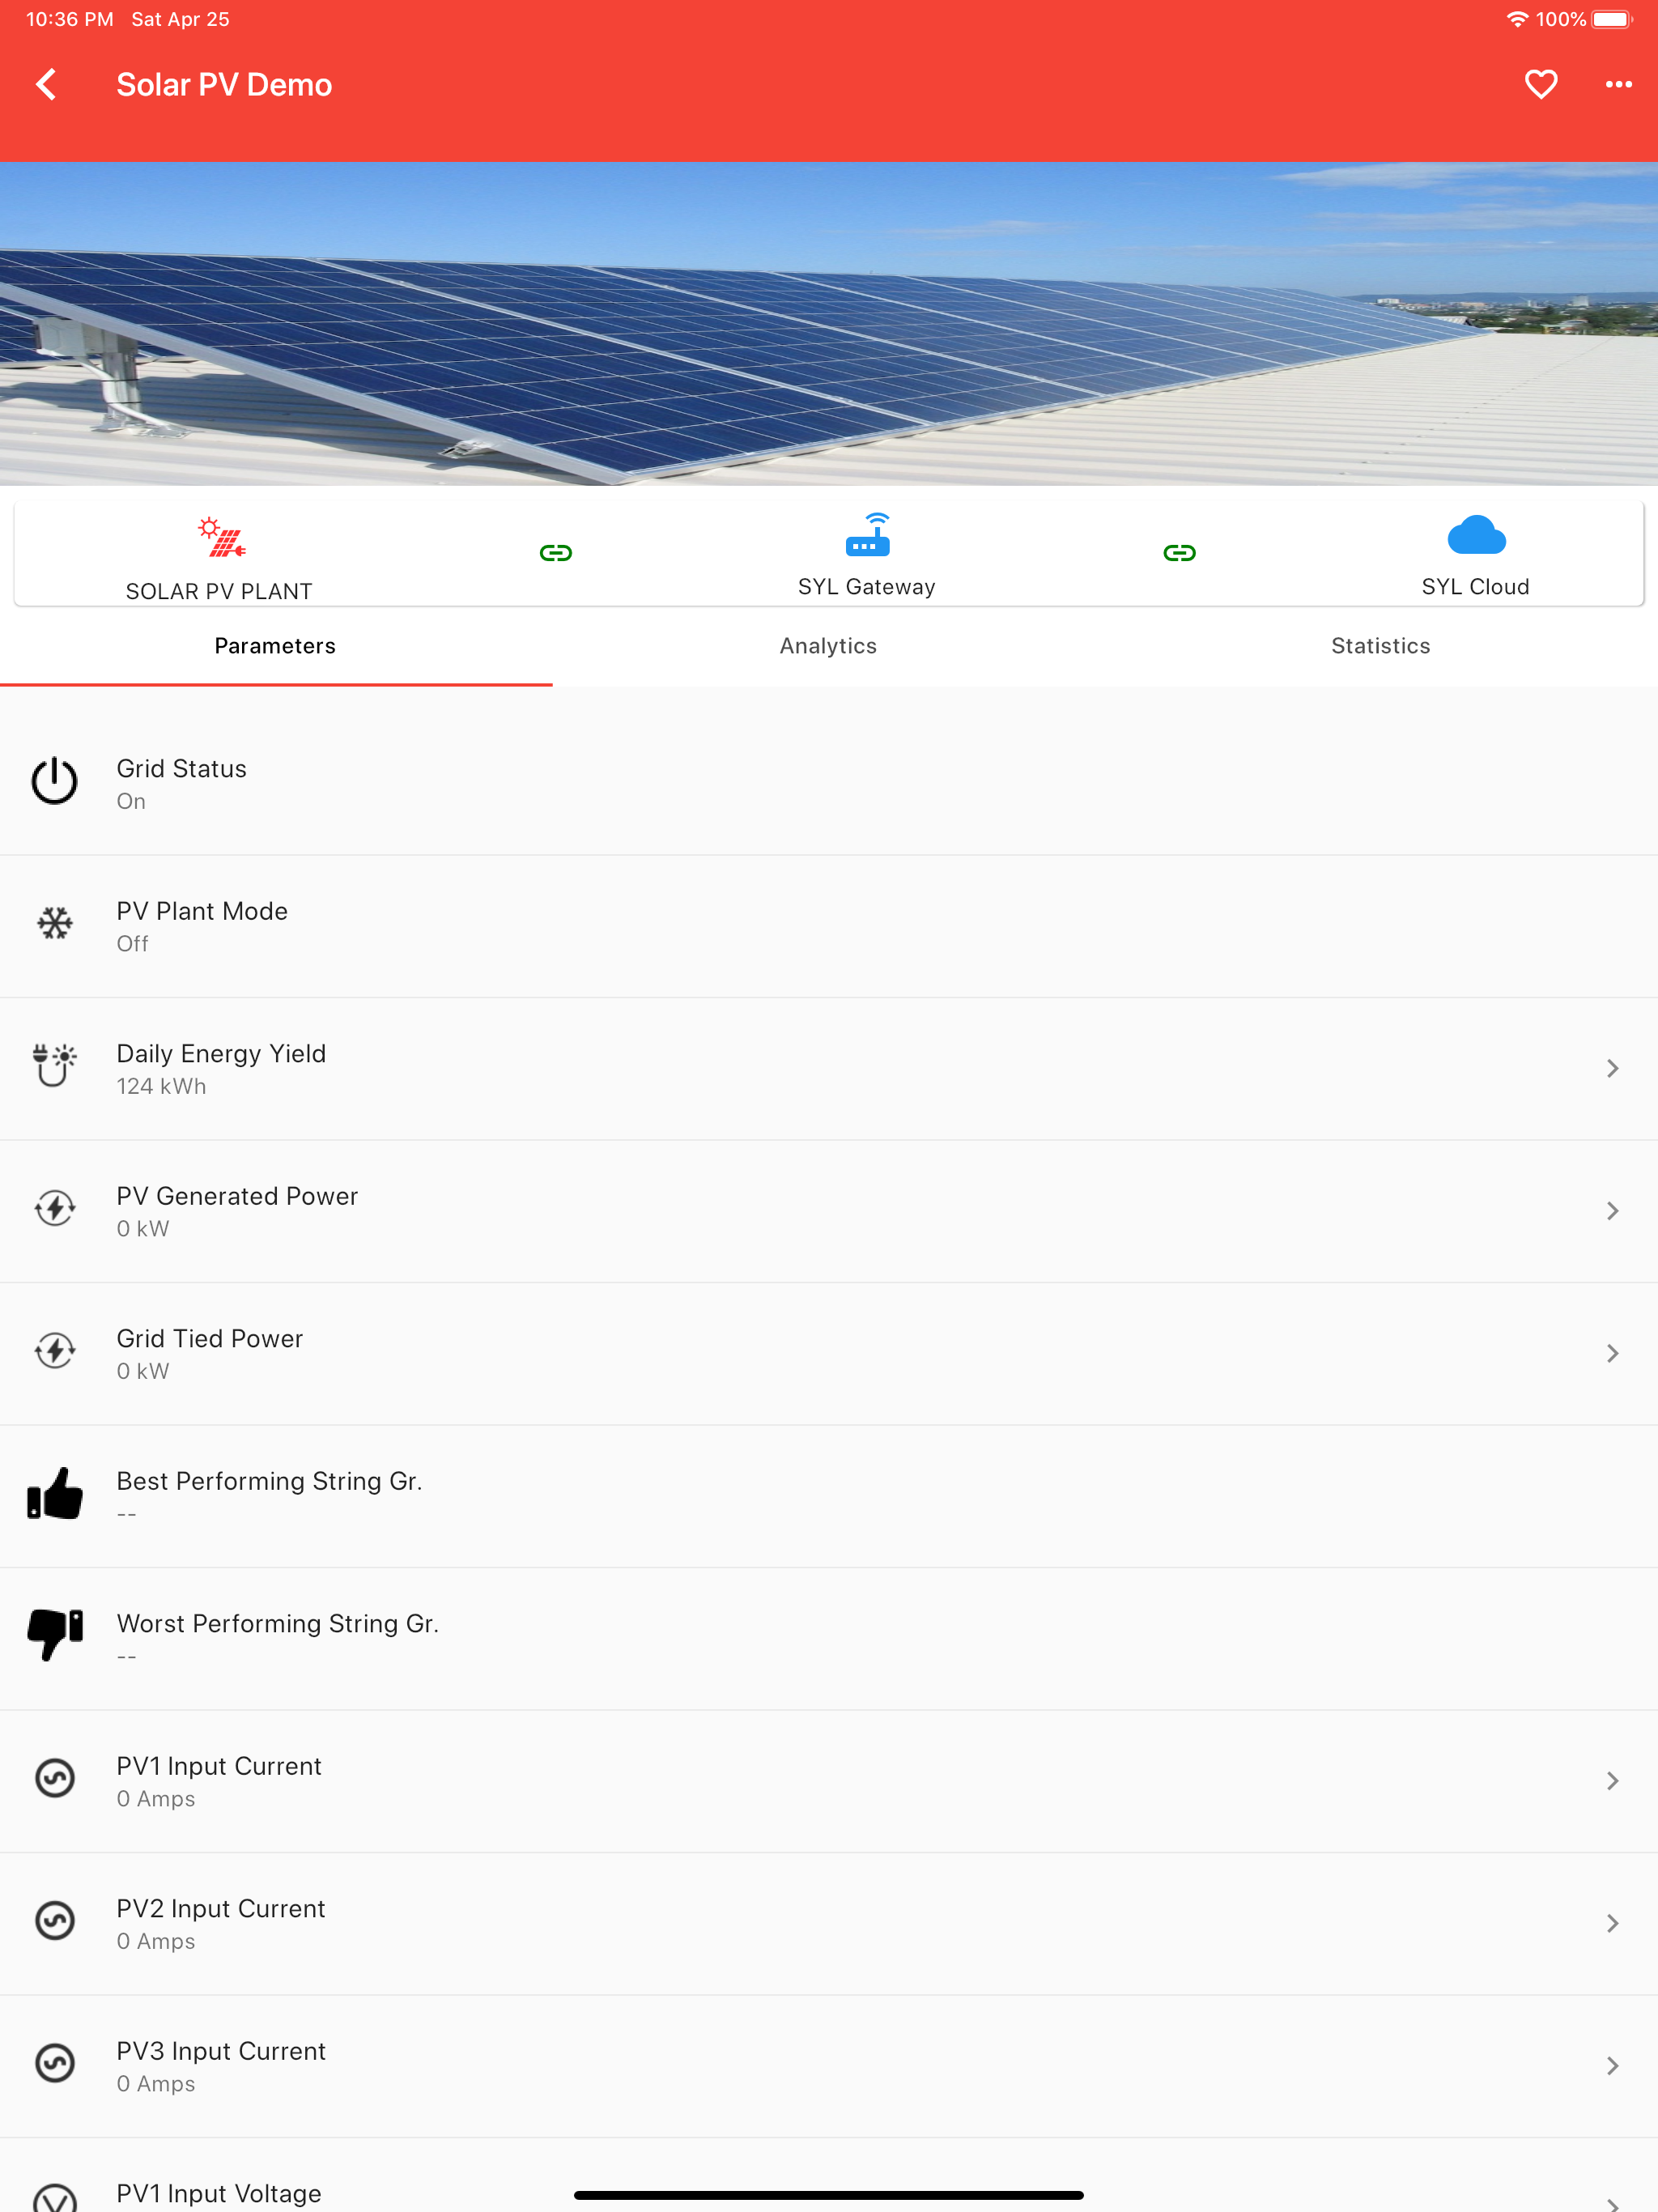The image size is (1658, 2212).
Task: Tap the PV Generated Power bolt icon
Action: 55,1208
